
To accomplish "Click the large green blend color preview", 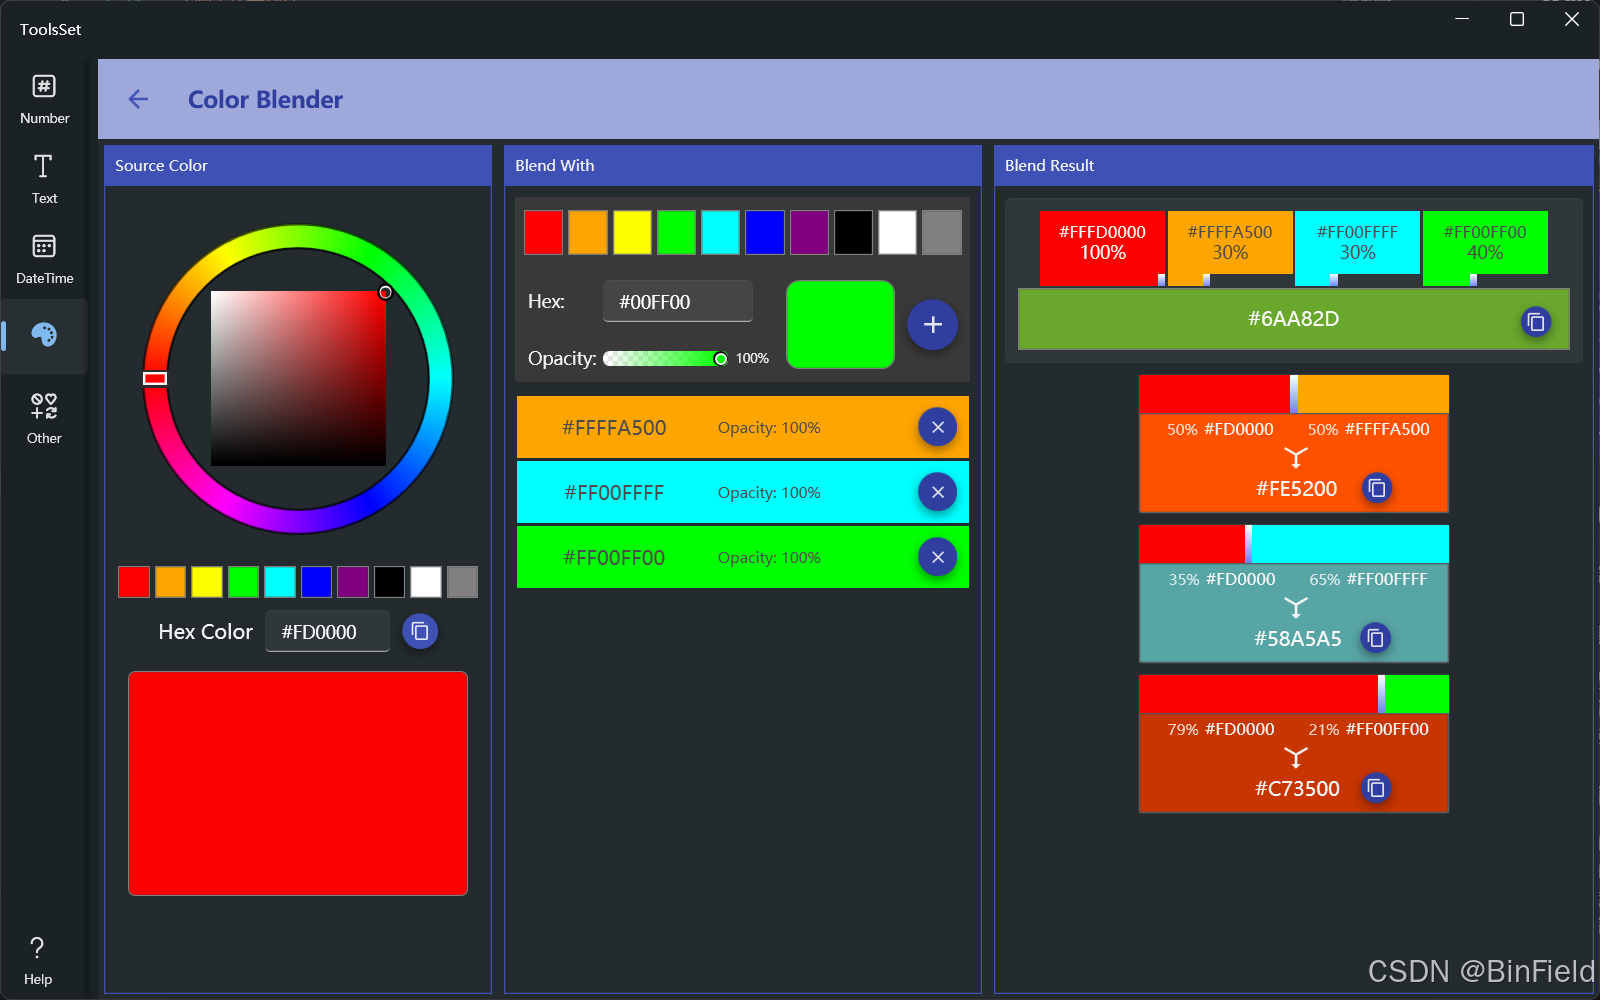I will (x=840, y=324).
